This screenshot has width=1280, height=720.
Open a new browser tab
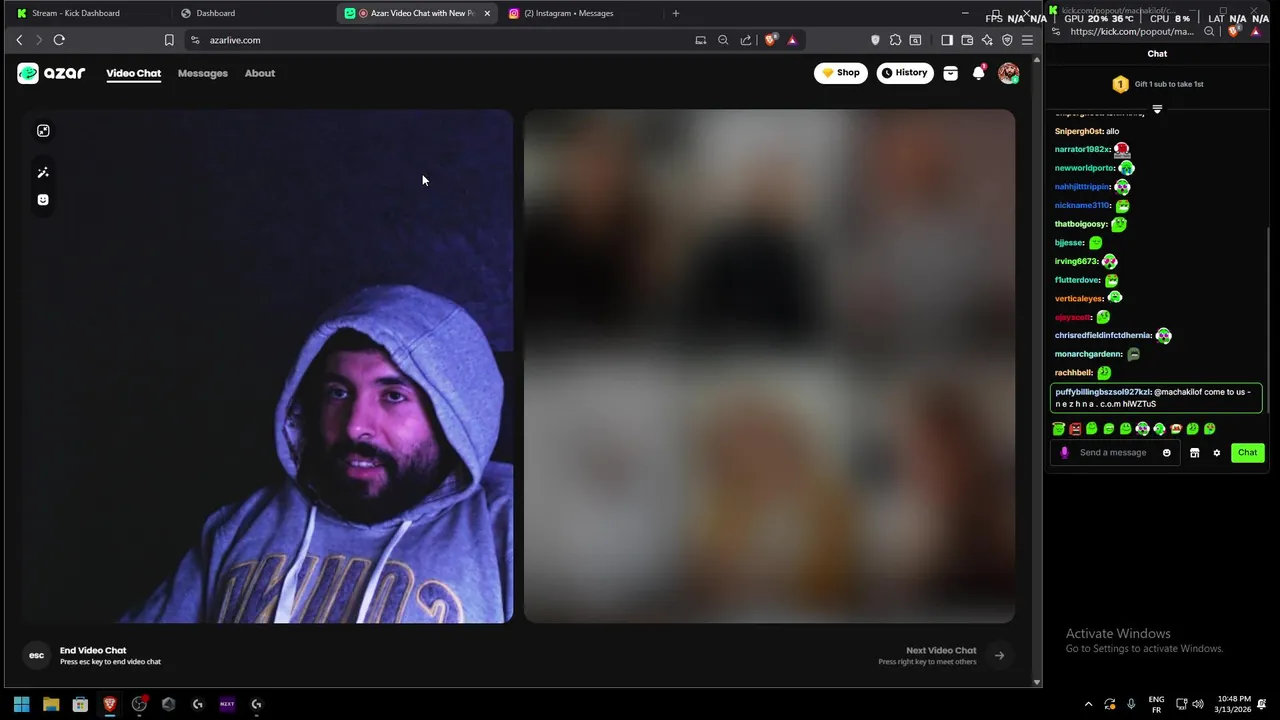pyautogui.click(x=676, y=13)
